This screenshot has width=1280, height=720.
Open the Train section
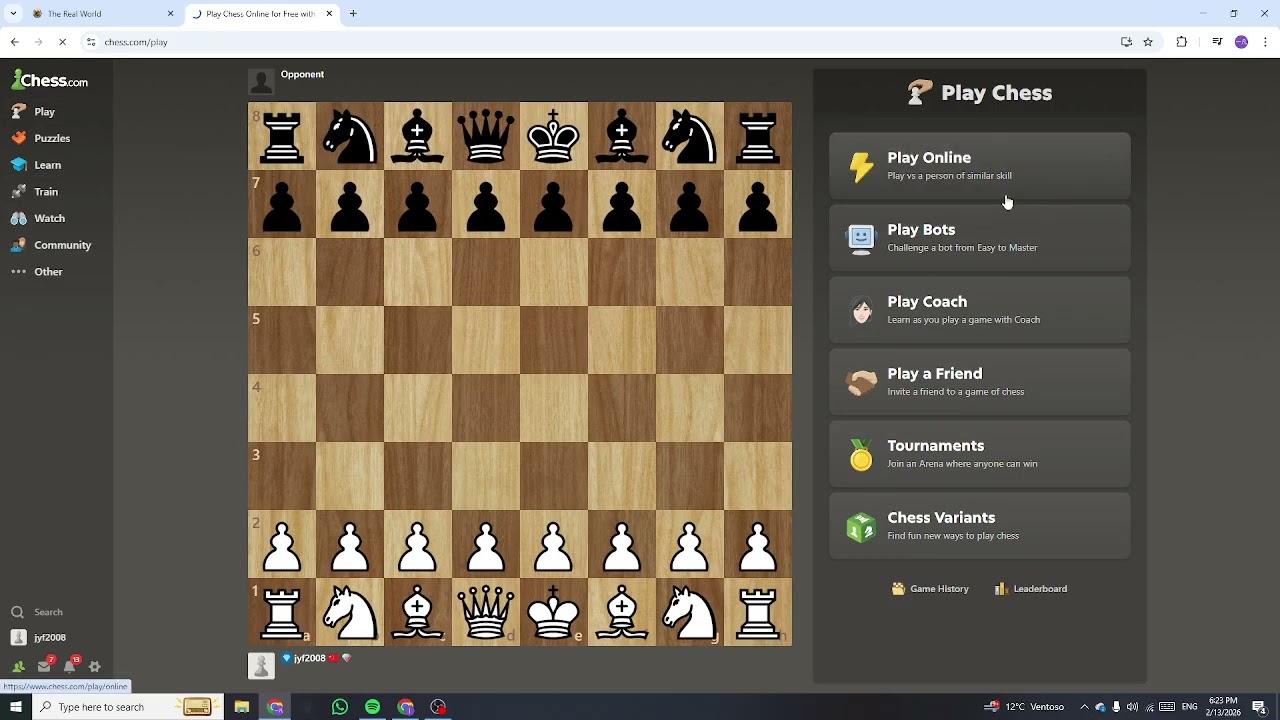[x=56, y=192]
